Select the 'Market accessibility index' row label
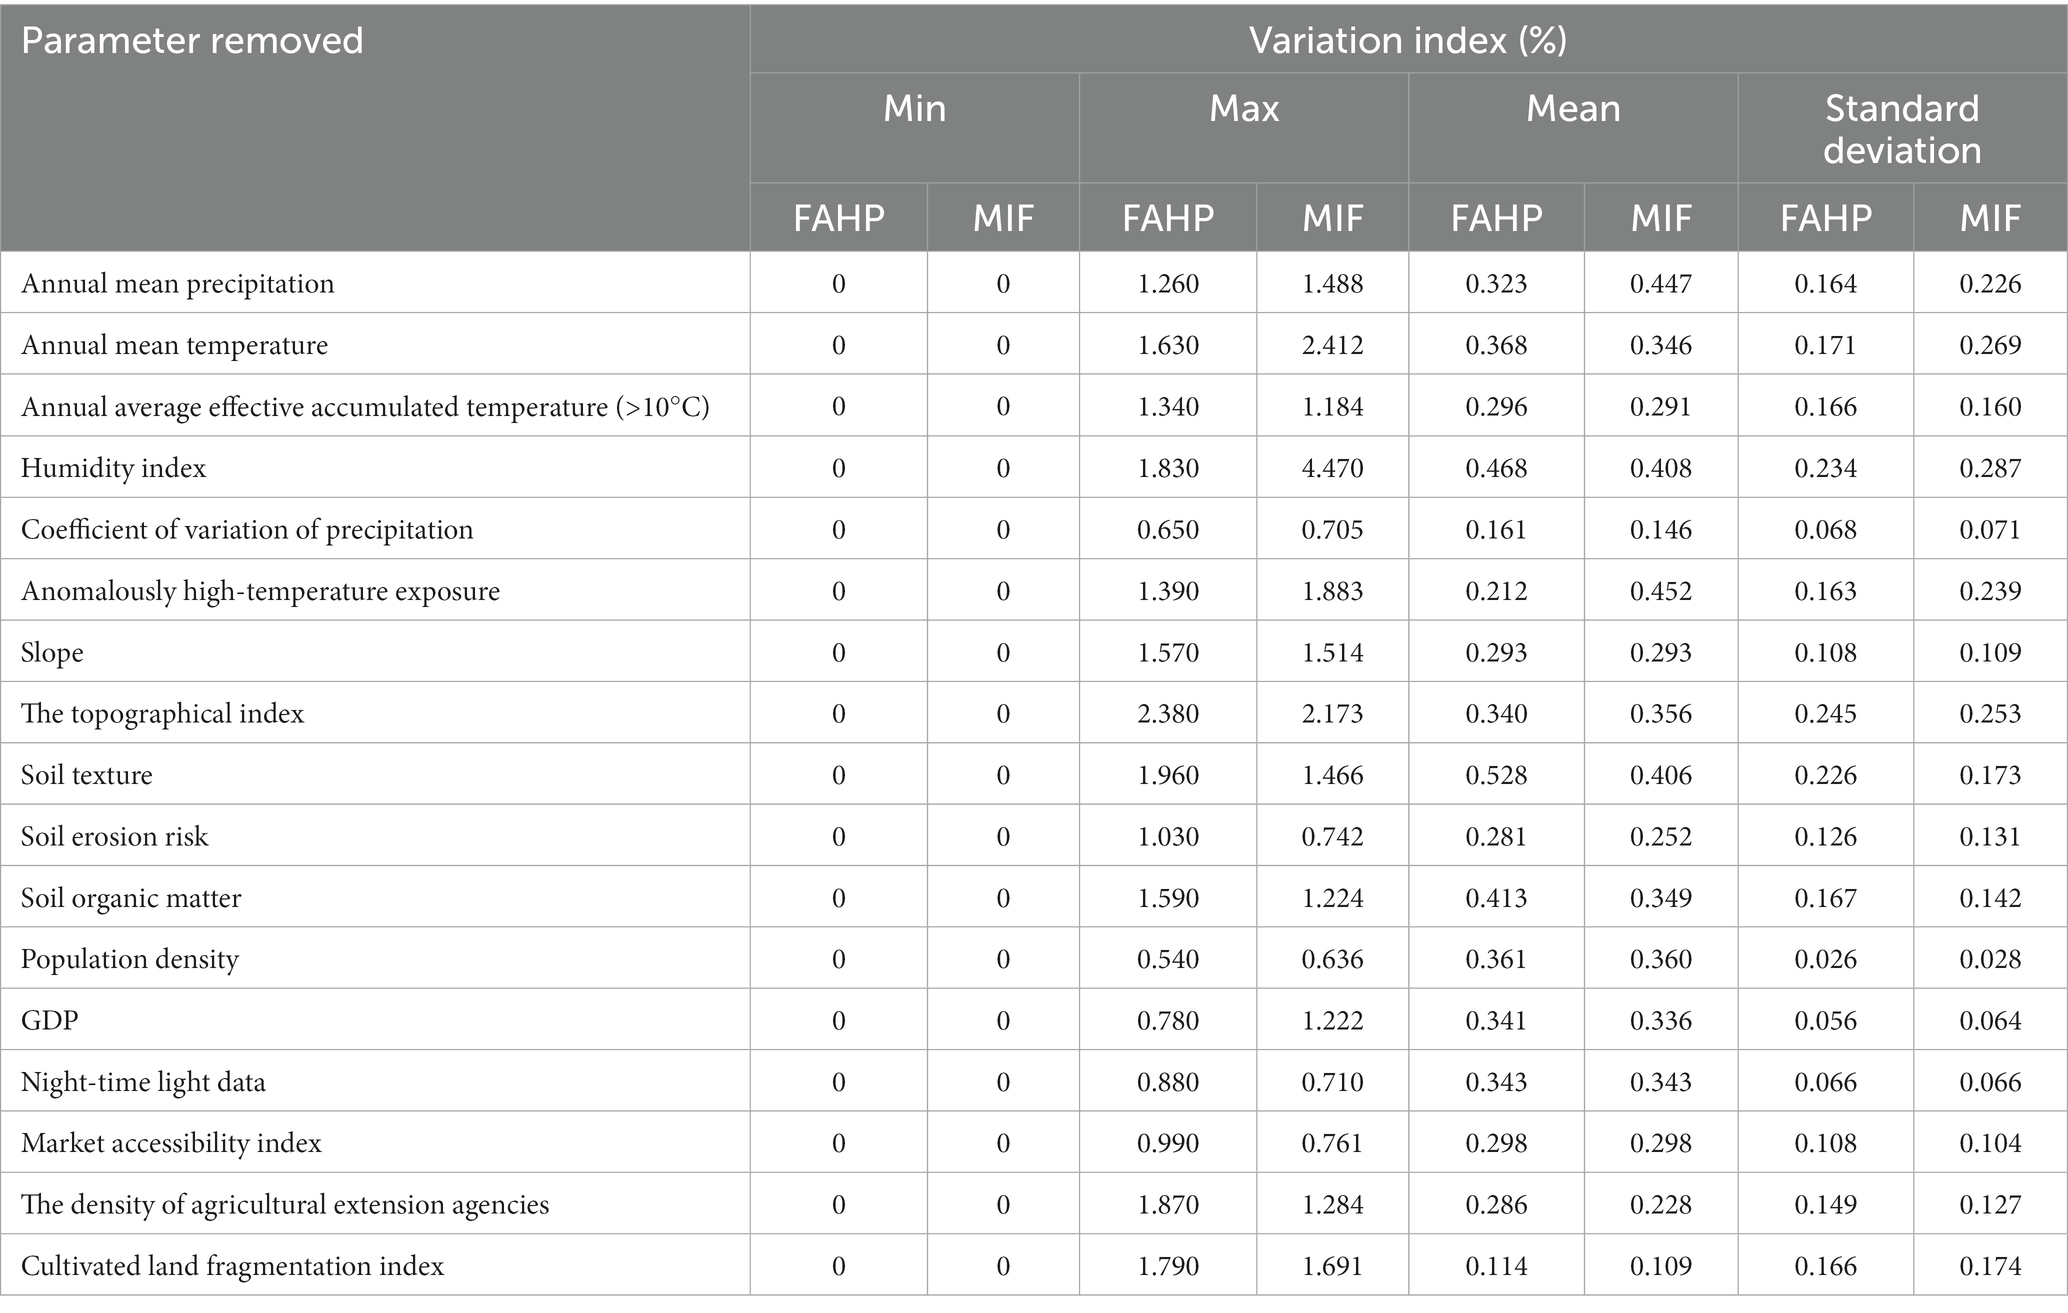2068x1313 pixels. point(171,1144)
